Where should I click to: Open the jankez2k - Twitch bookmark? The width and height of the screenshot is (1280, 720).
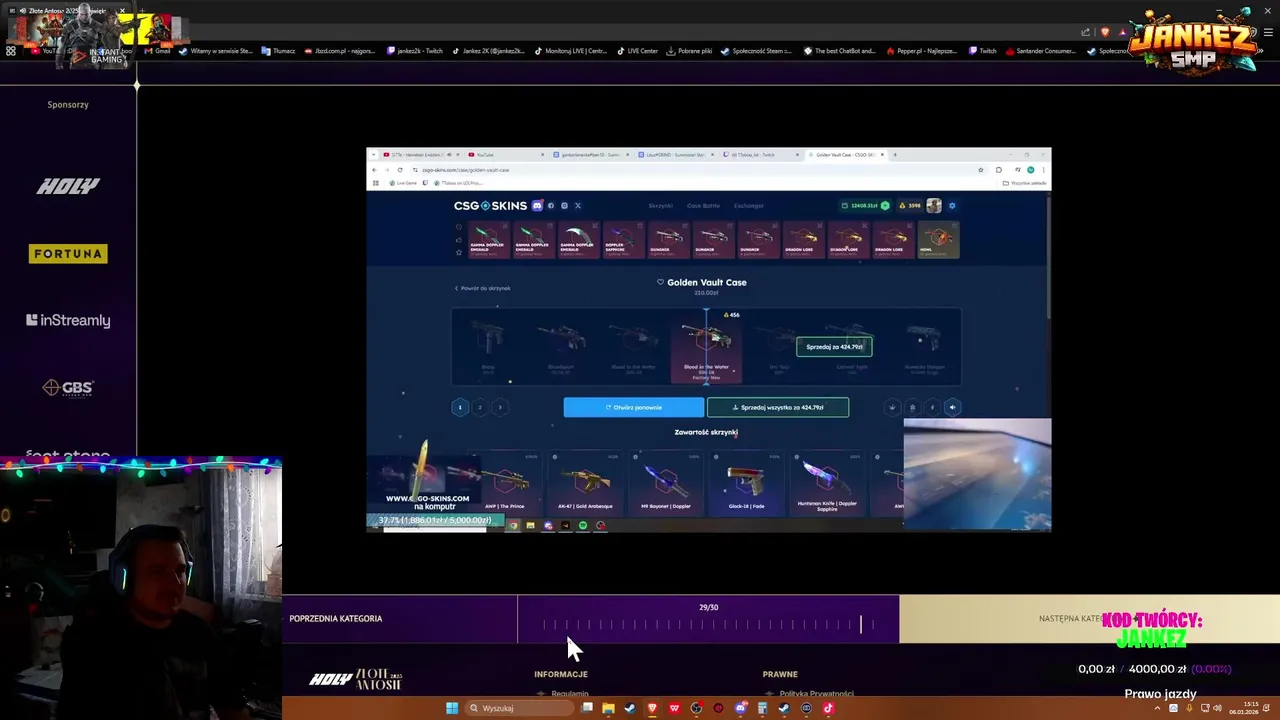pyautogui.click(x=415, y=51)
